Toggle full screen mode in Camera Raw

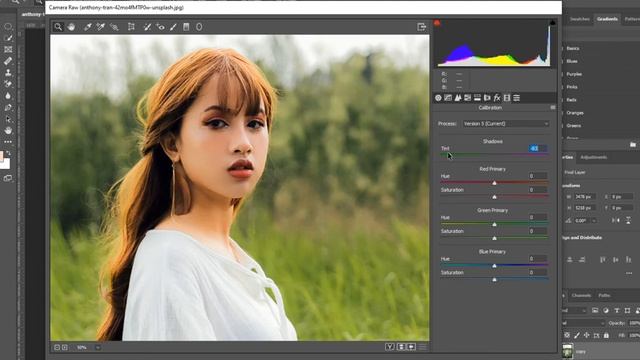[422, 27]
